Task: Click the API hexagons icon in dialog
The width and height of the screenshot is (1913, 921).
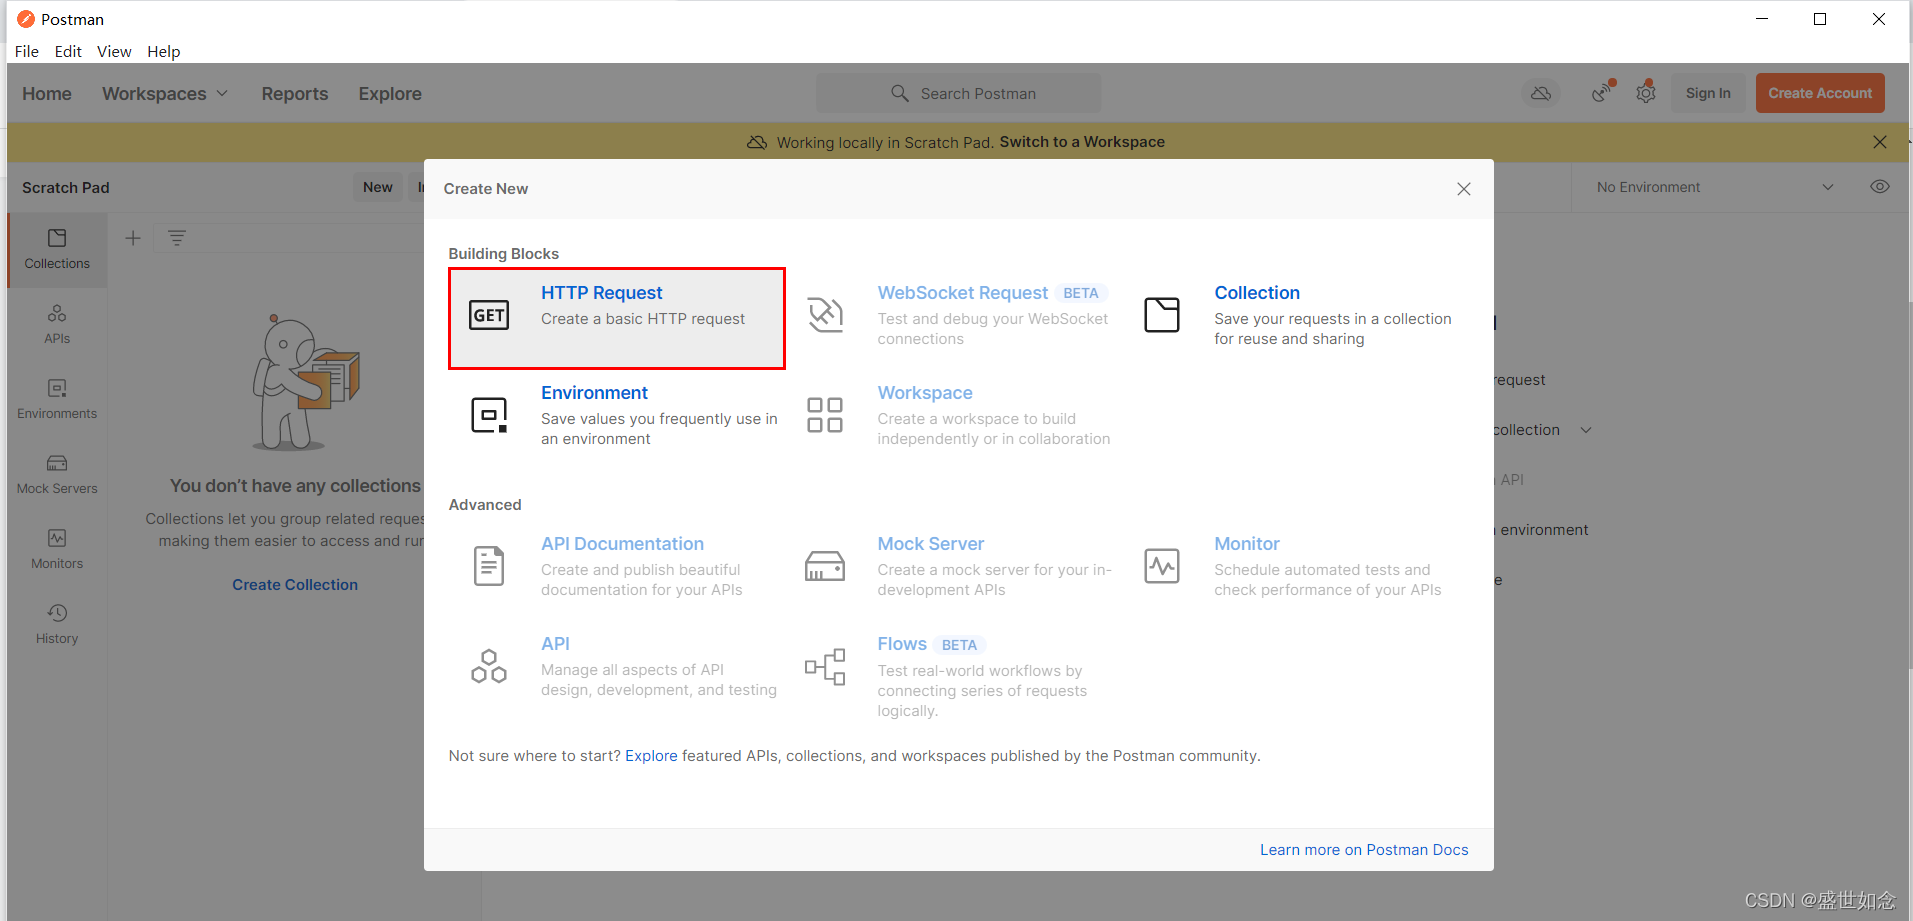Action: click(489, 666)
